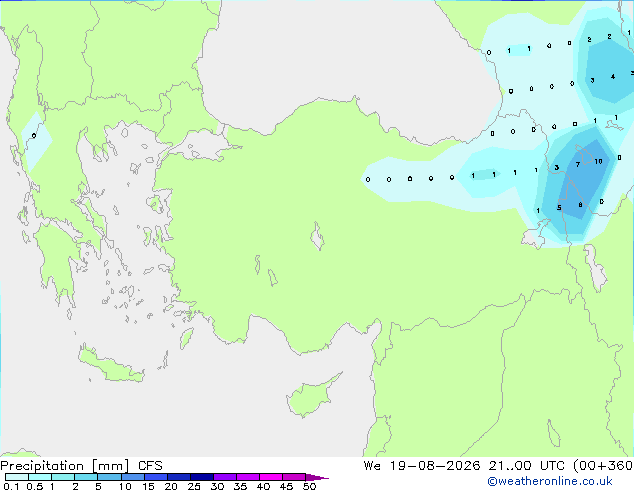Click the 45–50 mm legend swatch
Viewport: 634px width, 490px height.
click(294, 477)
